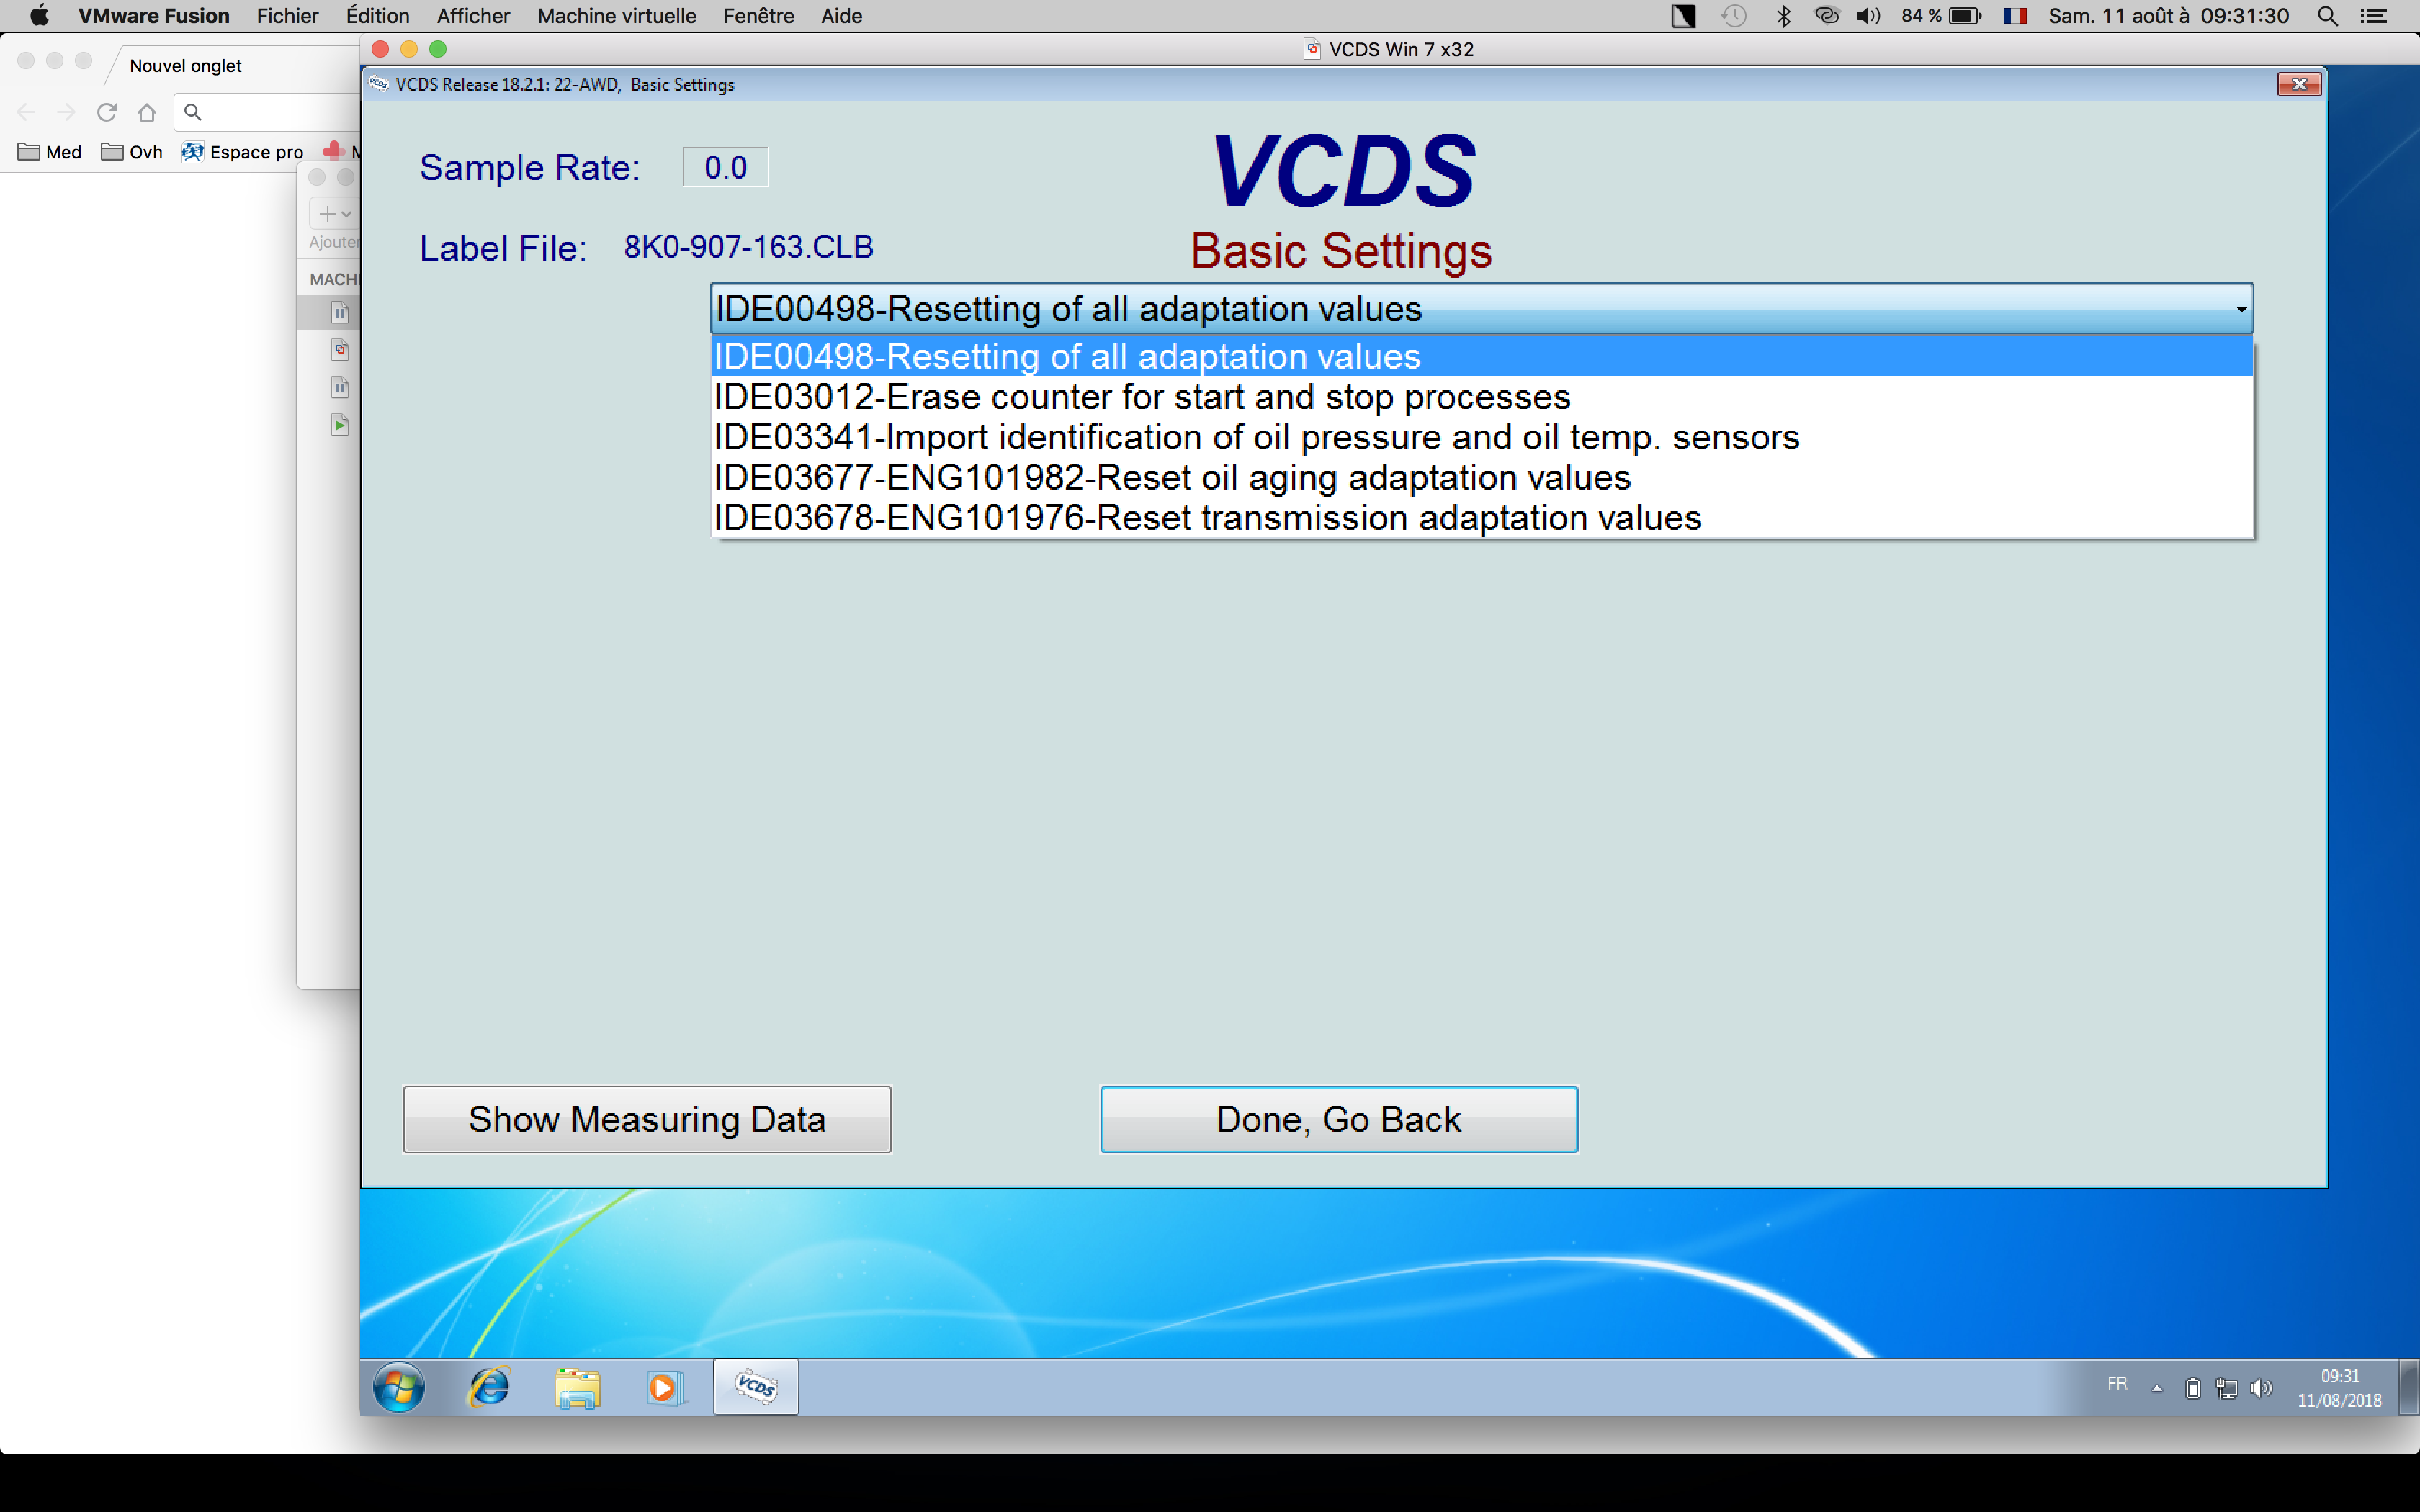
Task: Pick IDE03677 Reset oil aging adaptation values
Action: coord(1481,477)
